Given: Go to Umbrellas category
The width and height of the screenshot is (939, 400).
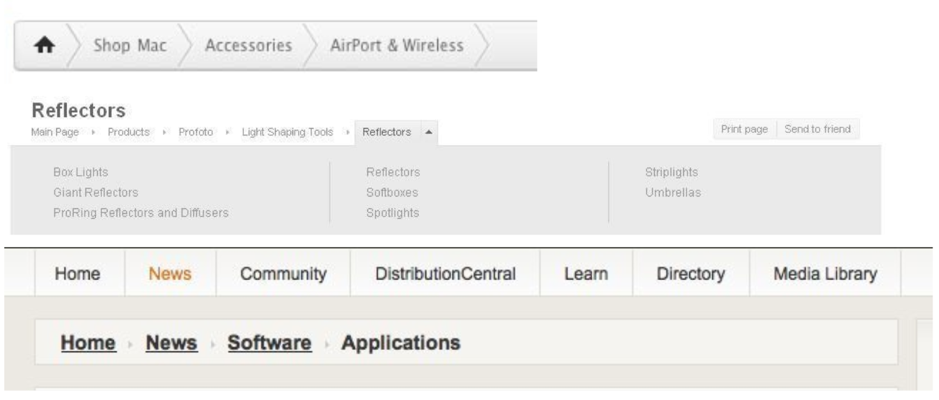Looking at the screenshot, I should [673, 192].
